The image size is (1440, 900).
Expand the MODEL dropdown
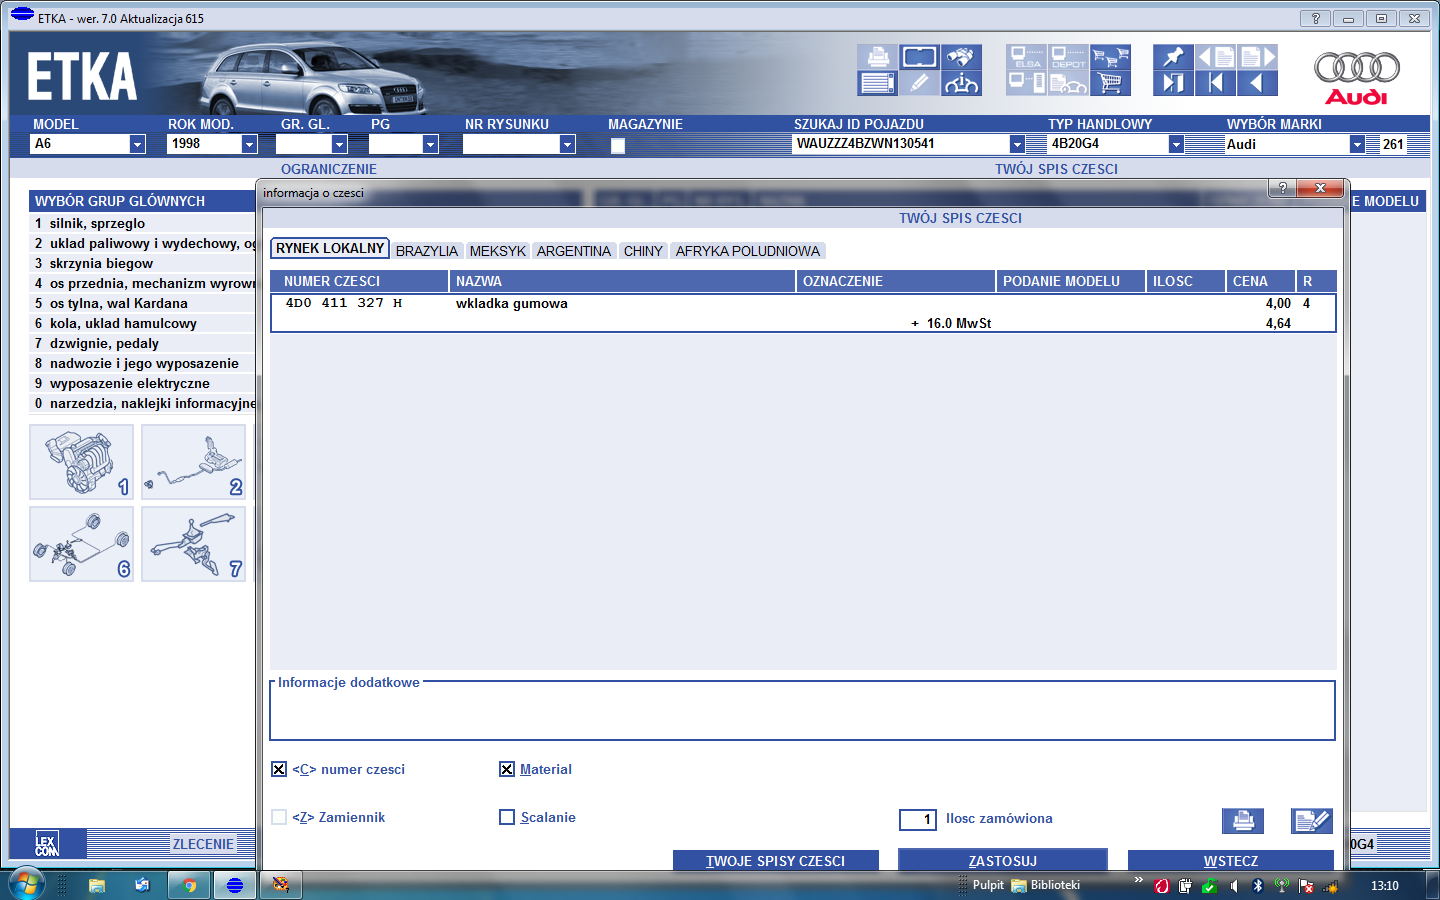pos(137,144)
